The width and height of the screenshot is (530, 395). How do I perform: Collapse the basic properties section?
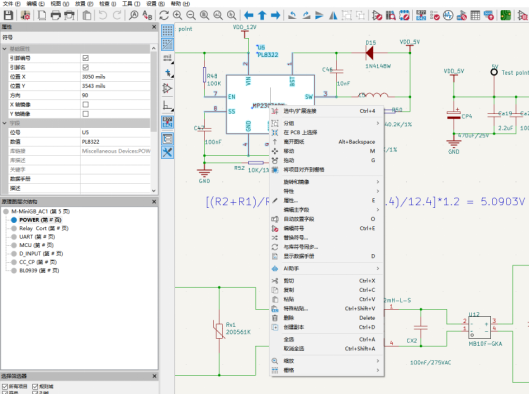point(5,49)
